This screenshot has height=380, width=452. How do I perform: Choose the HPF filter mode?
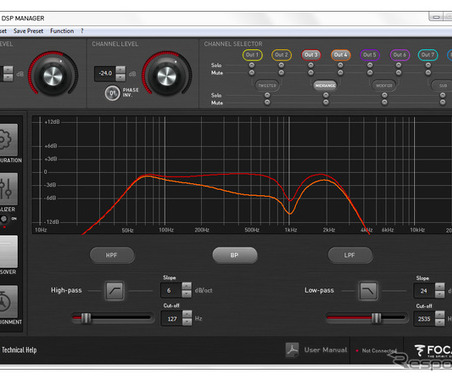coord(112,255)
